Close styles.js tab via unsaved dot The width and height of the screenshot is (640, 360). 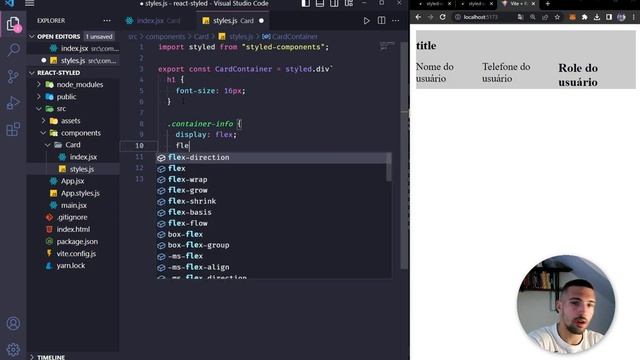pos(261,20)
